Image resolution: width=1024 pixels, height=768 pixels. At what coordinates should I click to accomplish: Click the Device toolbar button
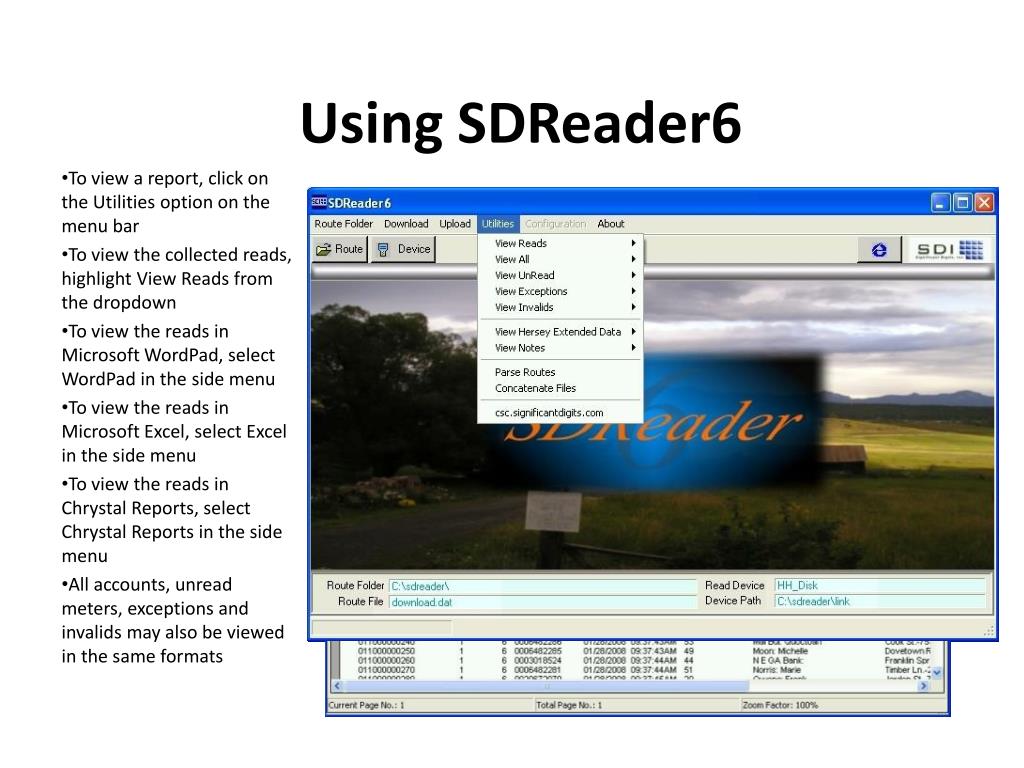(404, 249)
